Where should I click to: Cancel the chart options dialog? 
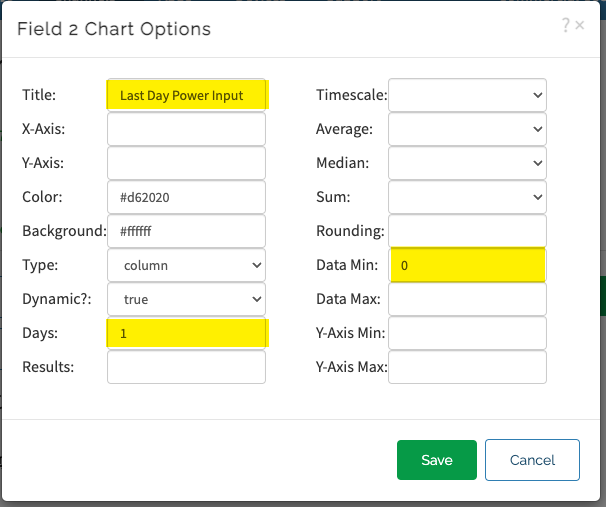pos(532,460)
